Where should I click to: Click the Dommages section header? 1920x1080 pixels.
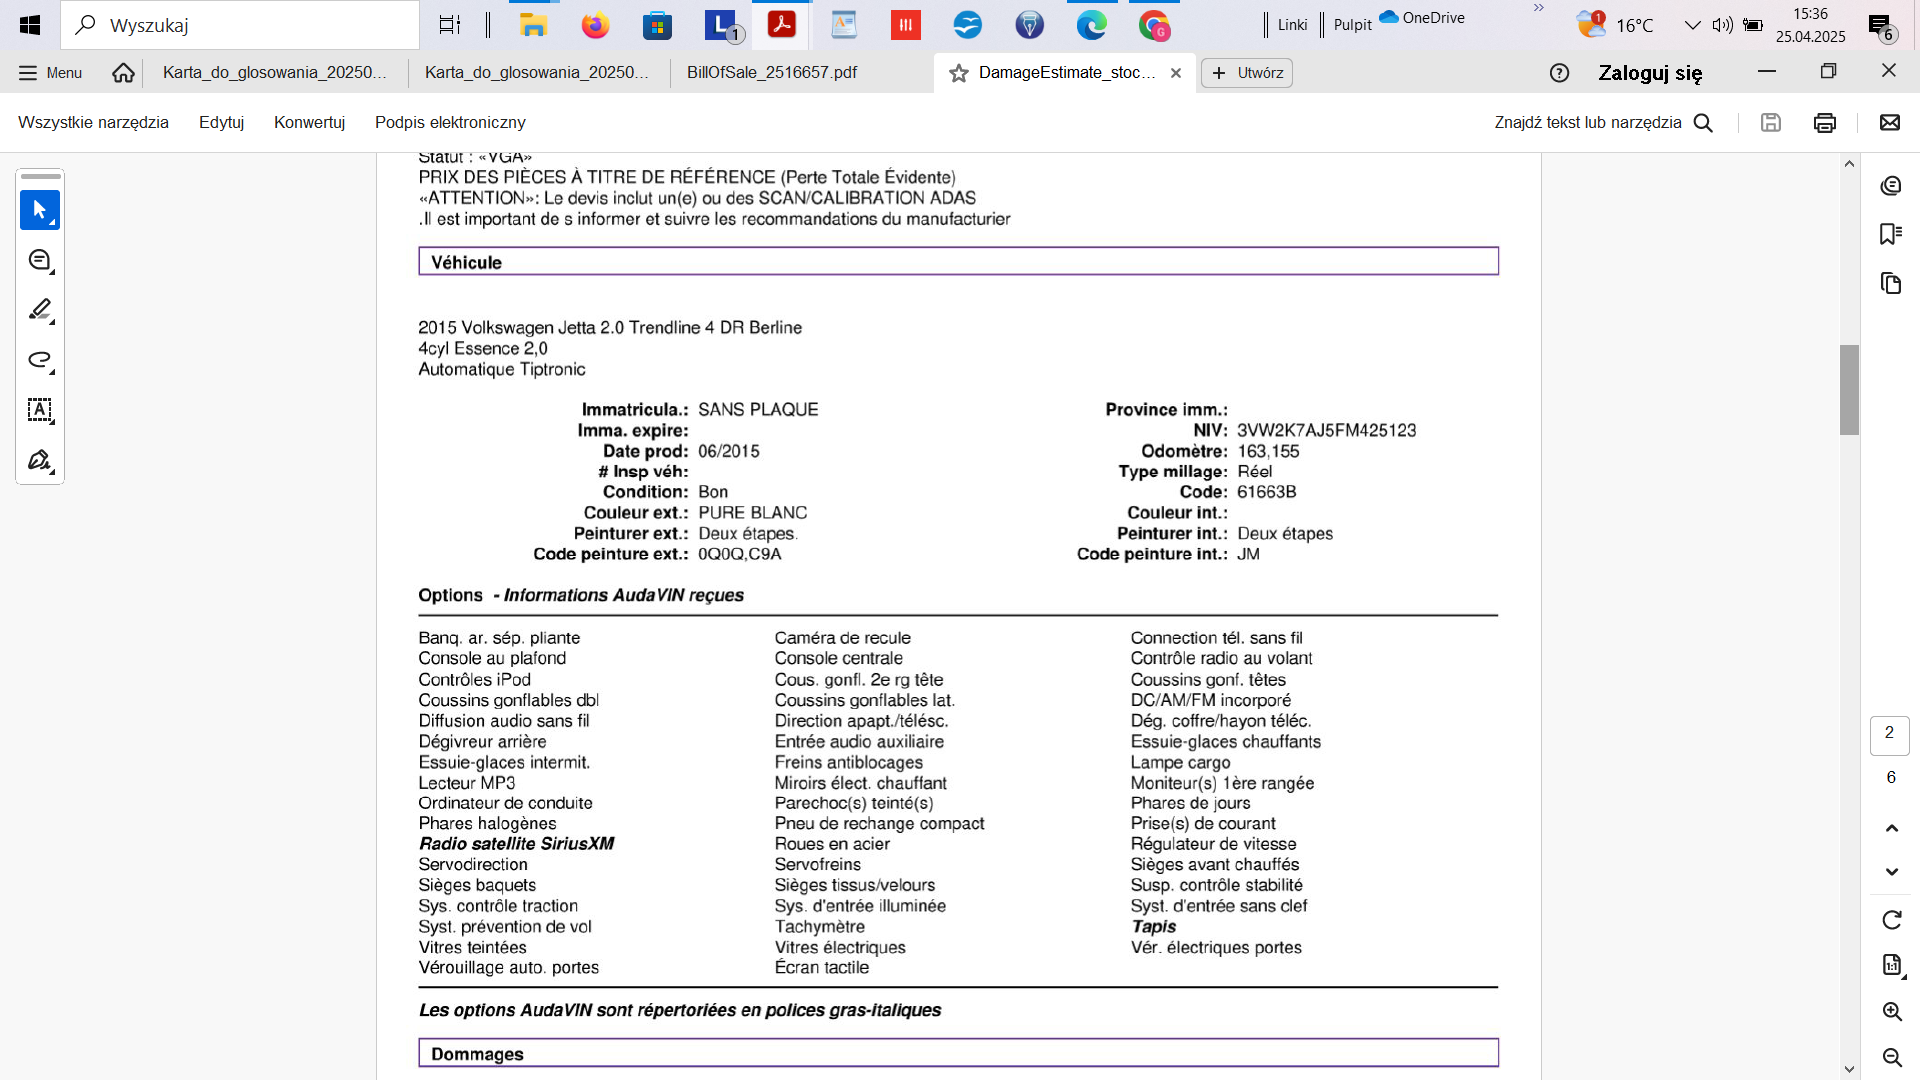[958, 1053]
